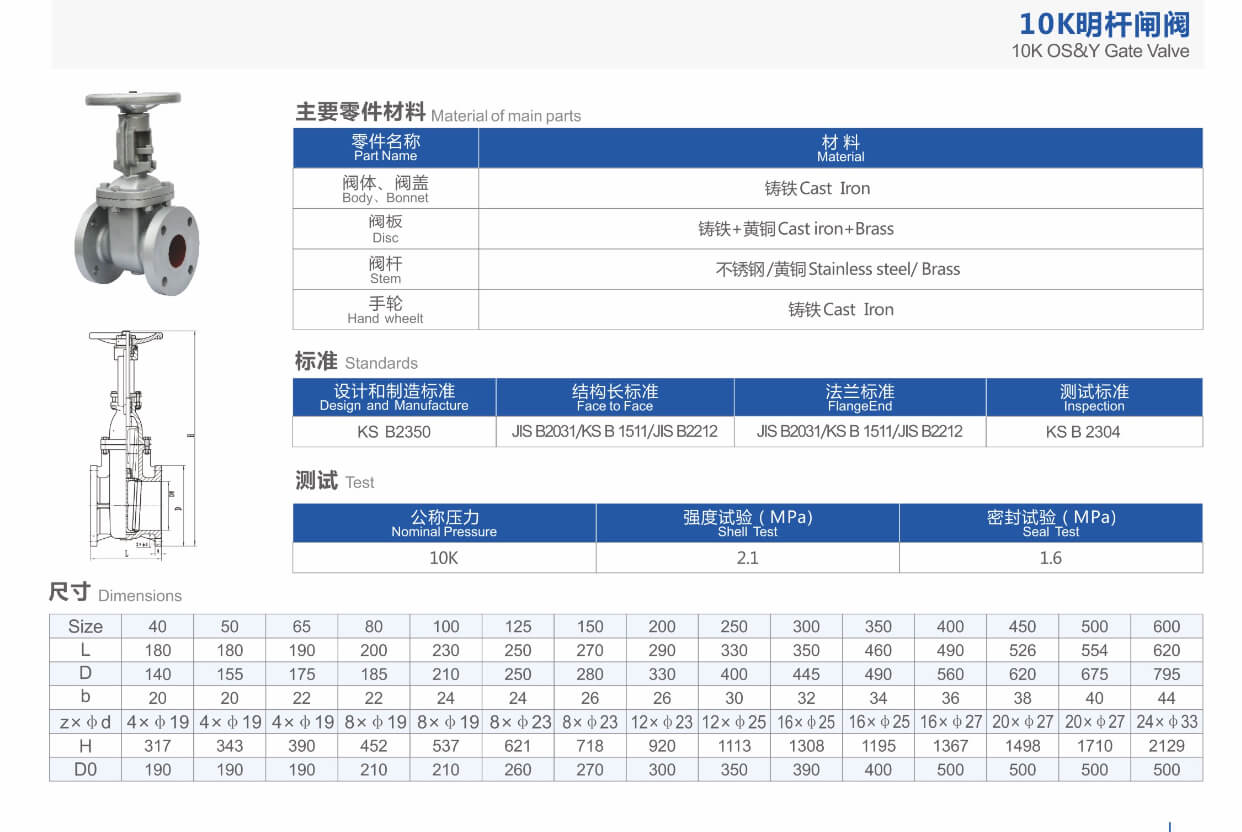Viewport: 1242px width, 832px height.
Task: Select Size 600 in the dimensions table
Action: [x=1166, y=626]
